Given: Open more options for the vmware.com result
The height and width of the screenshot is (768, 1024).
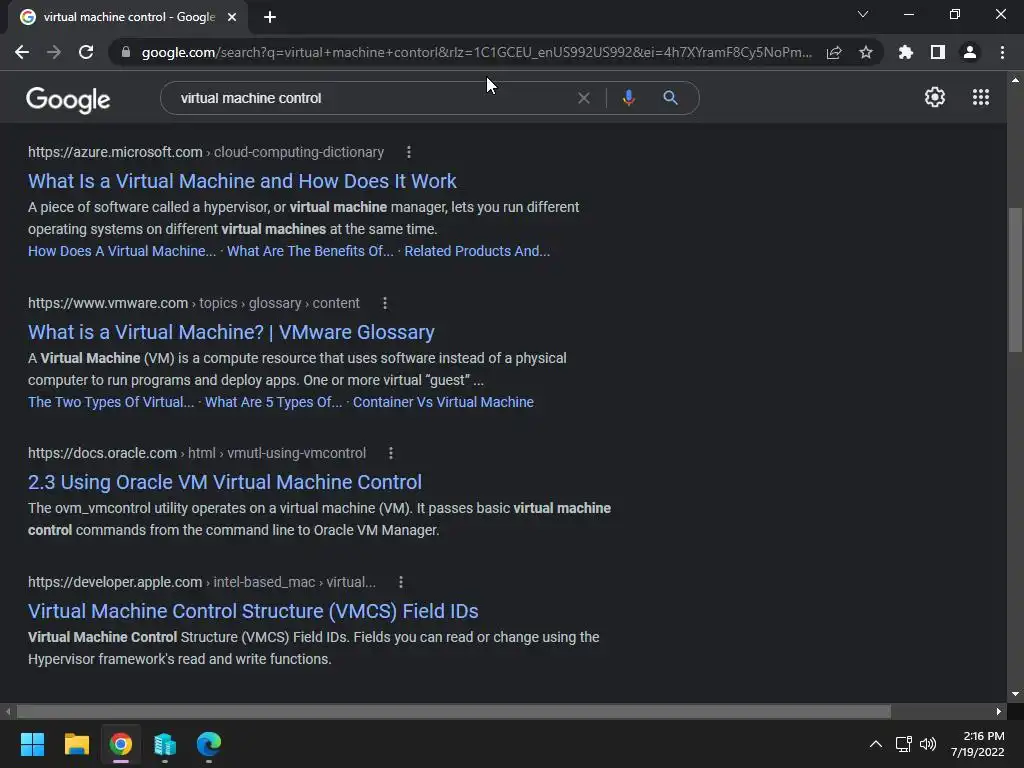Looking at the screenshot, I should click(x=385, y=303).
